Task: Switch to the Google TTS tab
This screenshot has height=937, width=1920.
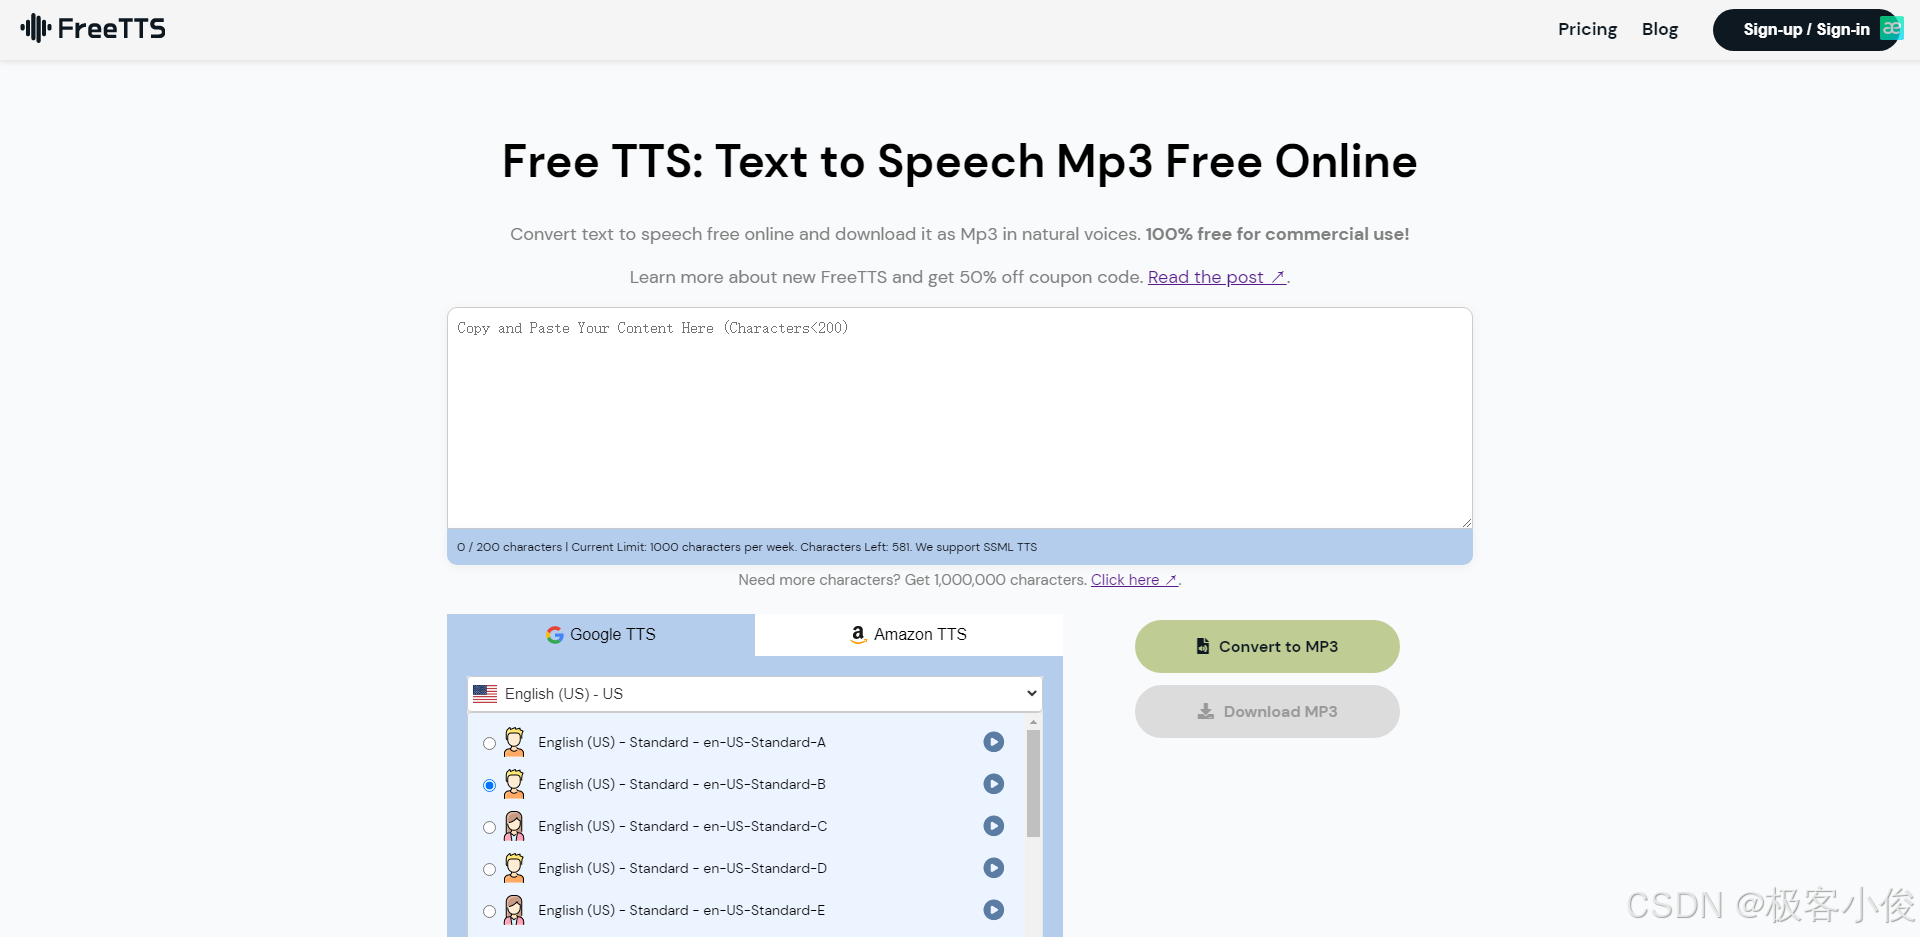Action: coord(601,635)
